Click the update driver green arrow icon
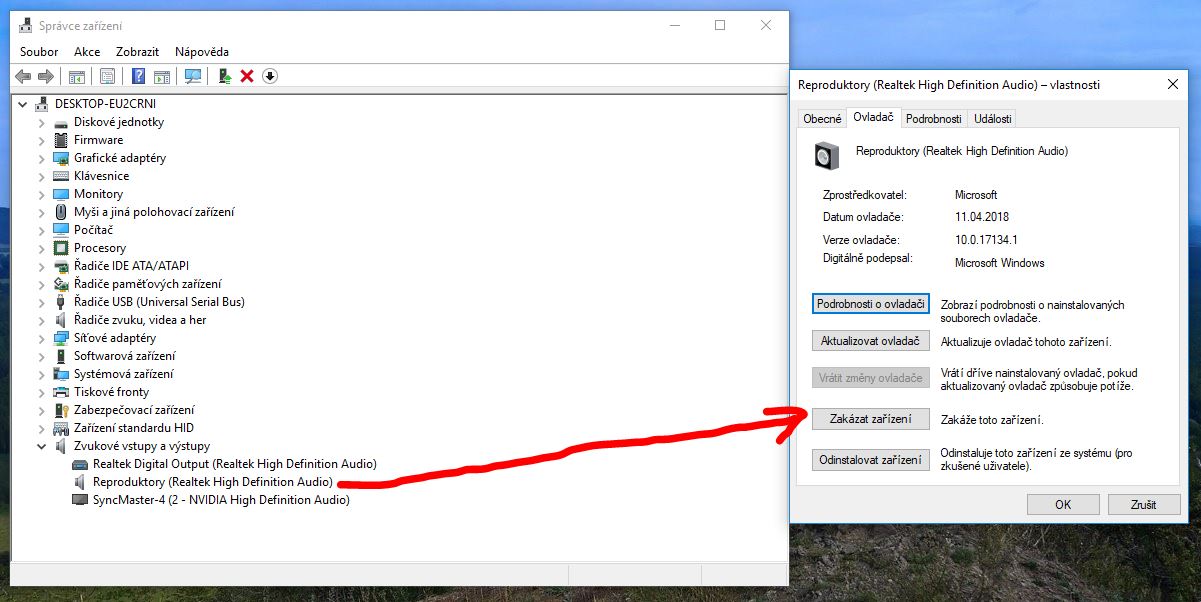 [x=225, y=76]
